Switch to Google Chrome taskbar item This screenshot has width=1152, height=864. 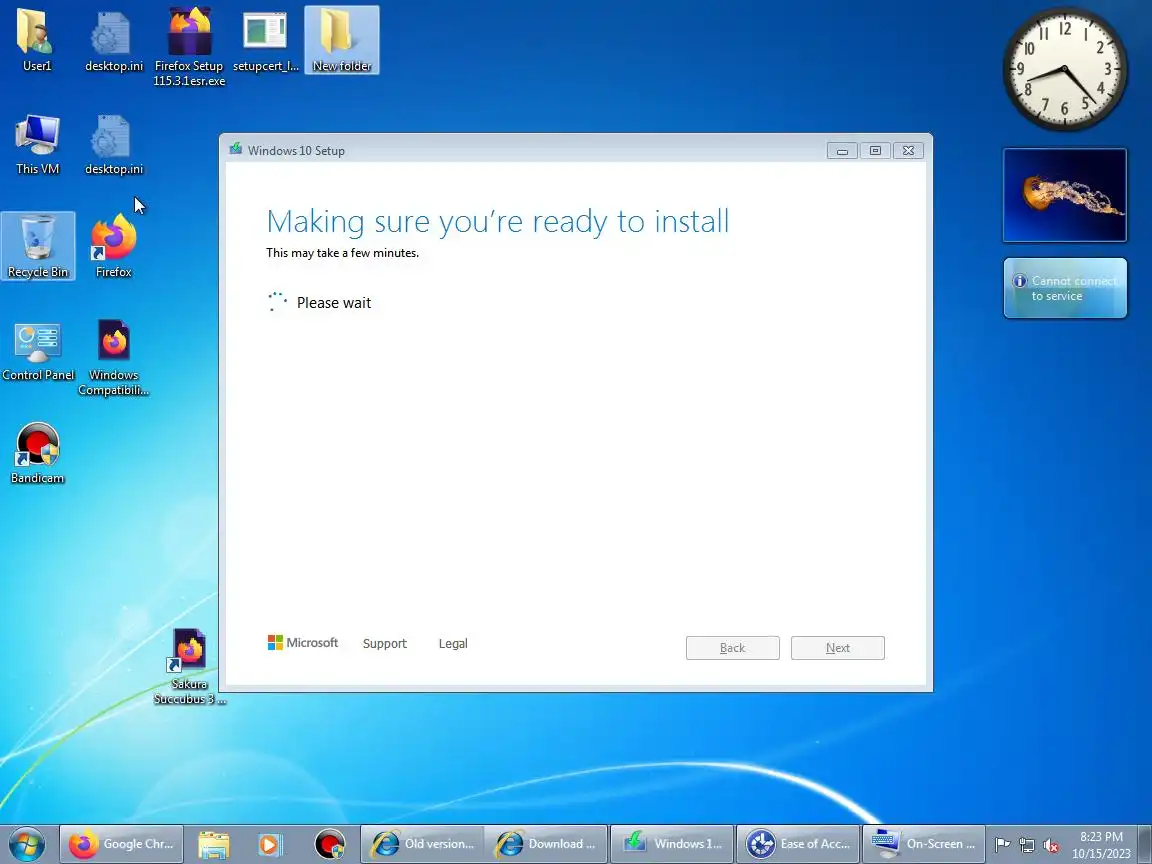click(121, 844)
